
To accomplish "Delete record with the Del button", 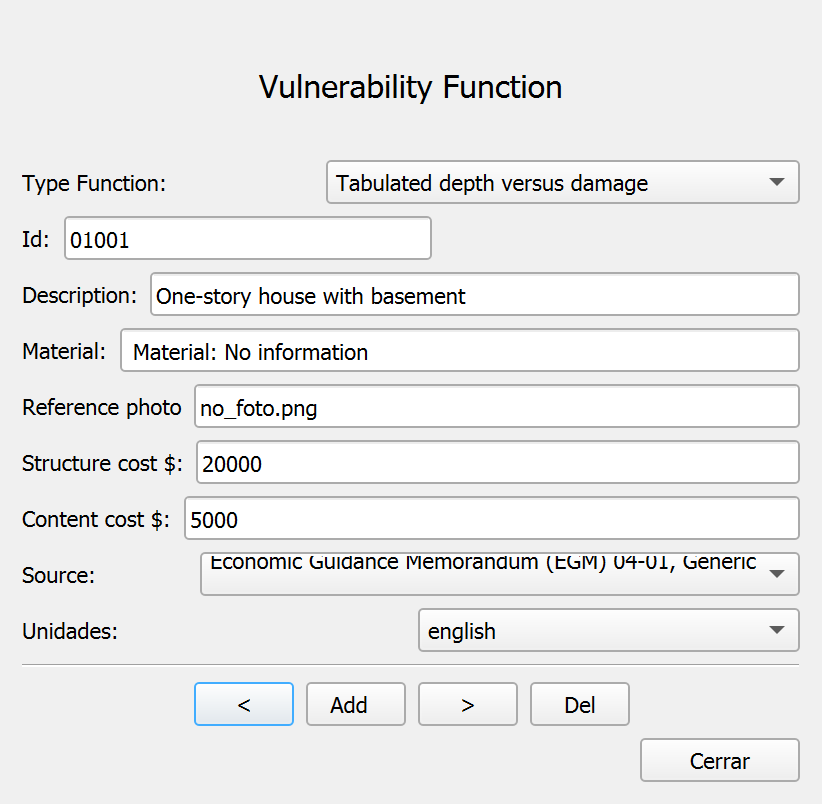I will pos(580,704).
